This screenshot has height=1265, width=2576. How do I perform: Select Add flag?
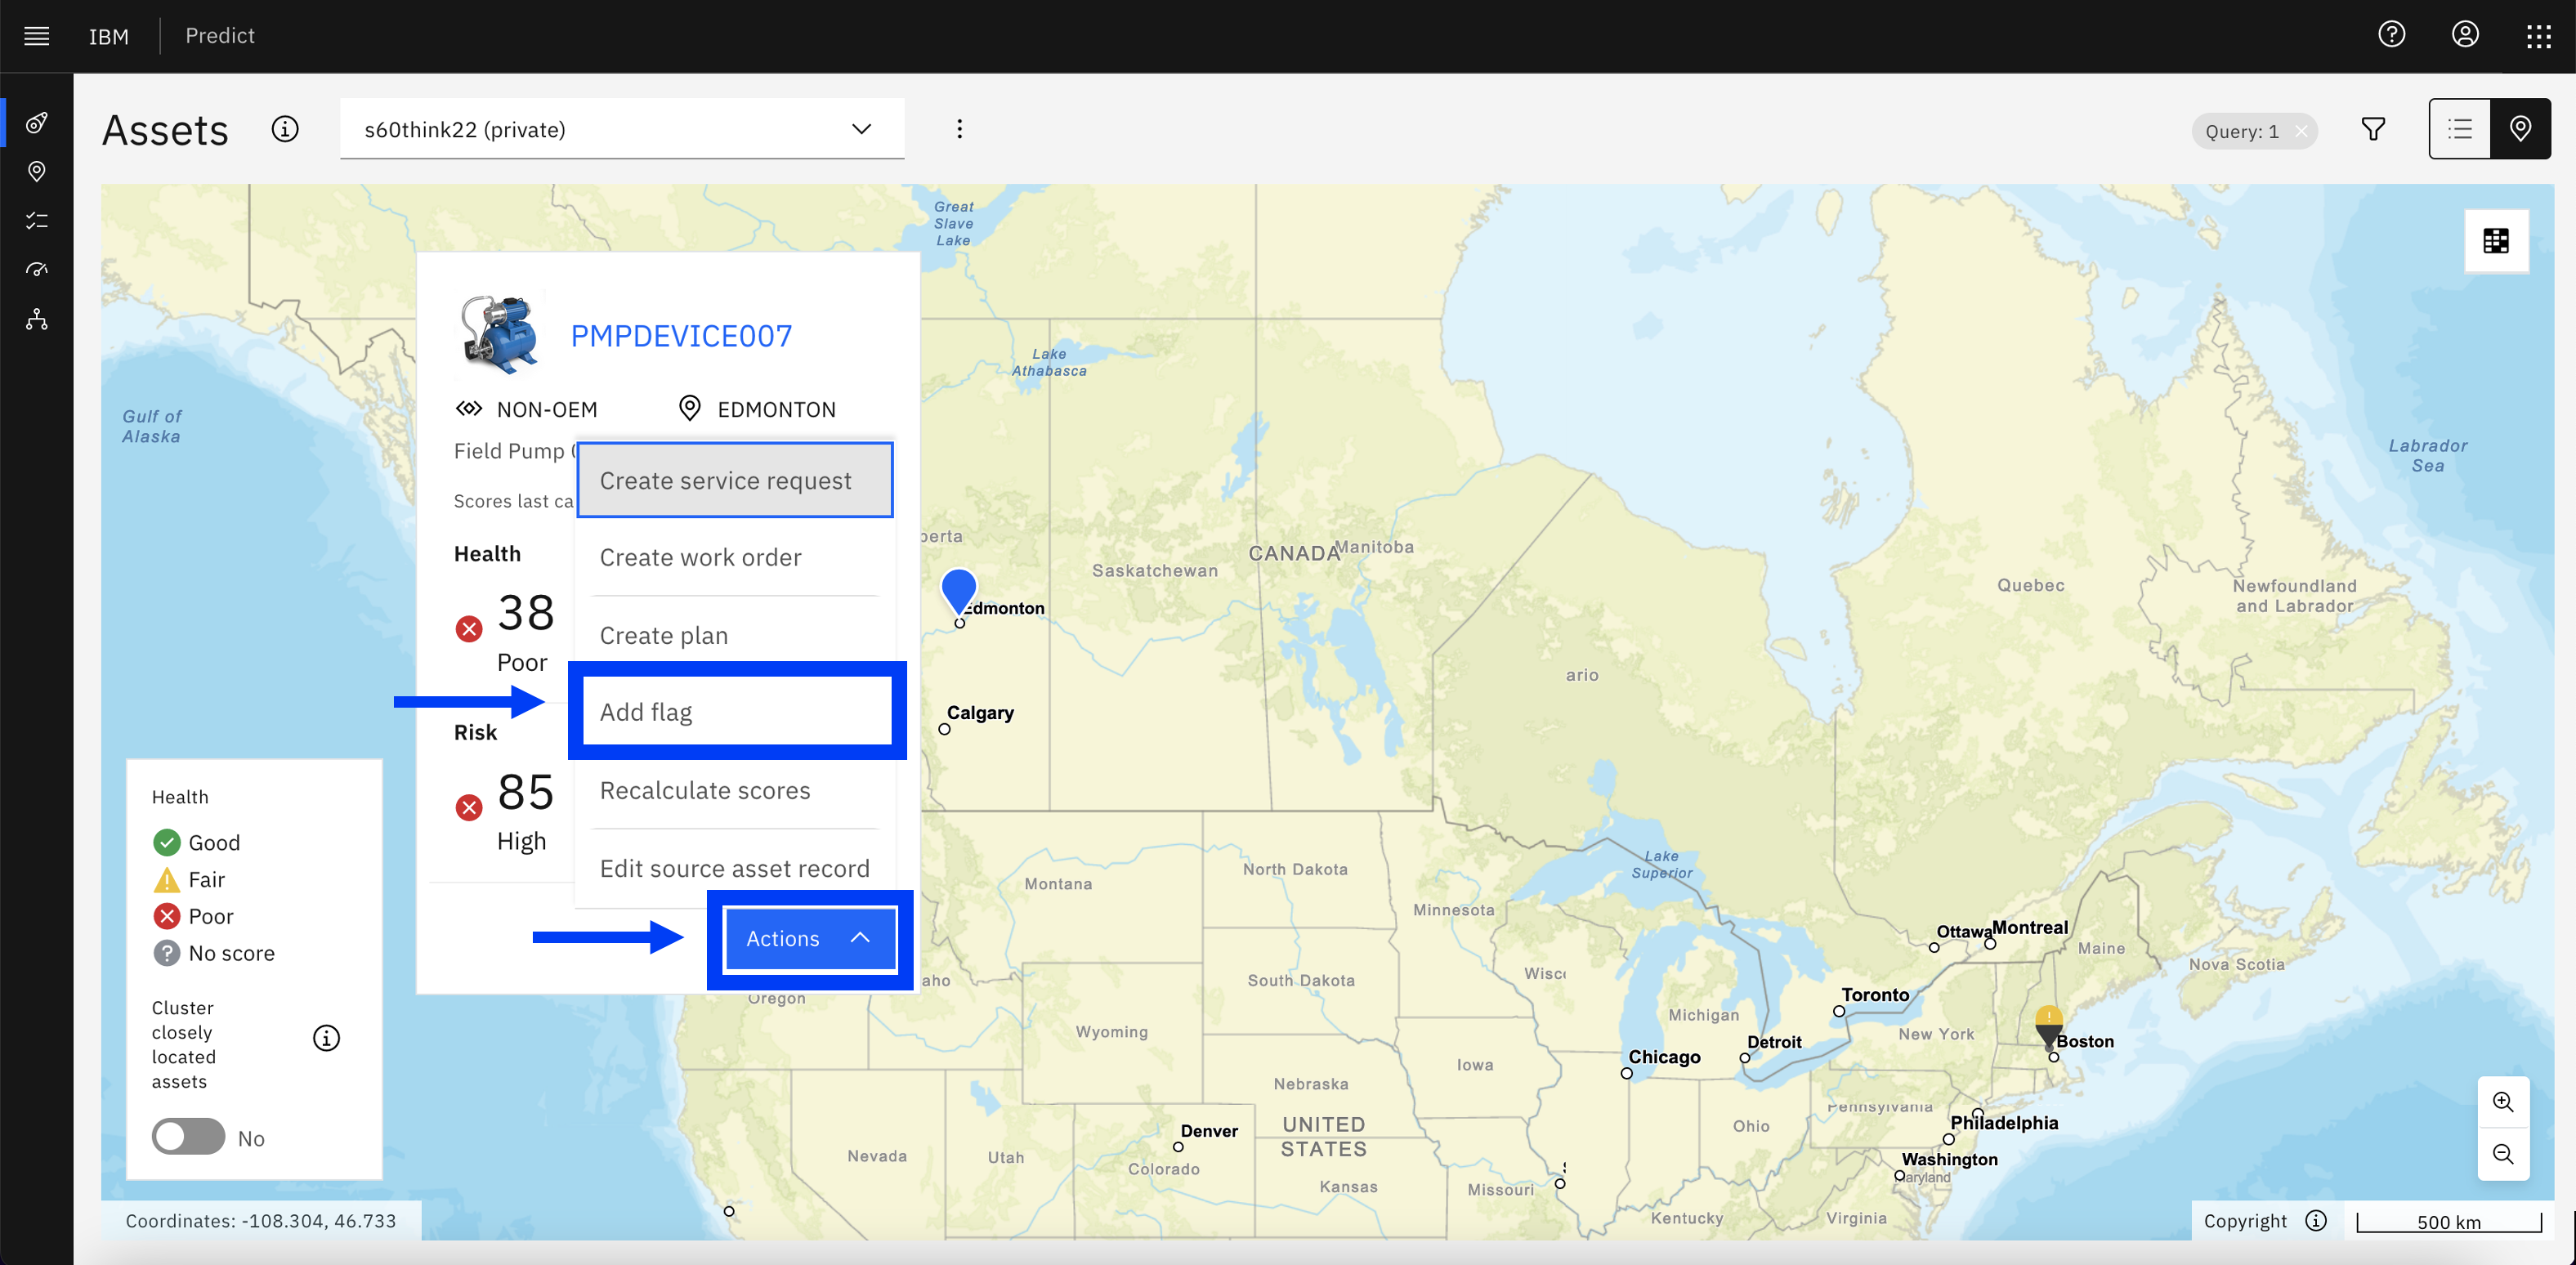737,712
